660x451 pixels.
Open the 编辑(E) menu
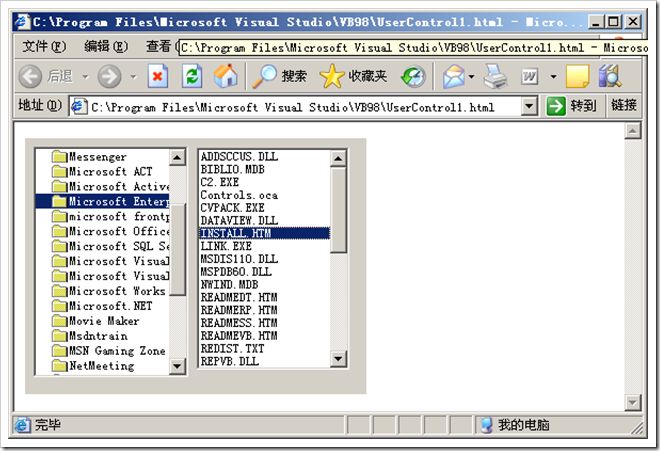pyautogui.click(x=106, y=46)
